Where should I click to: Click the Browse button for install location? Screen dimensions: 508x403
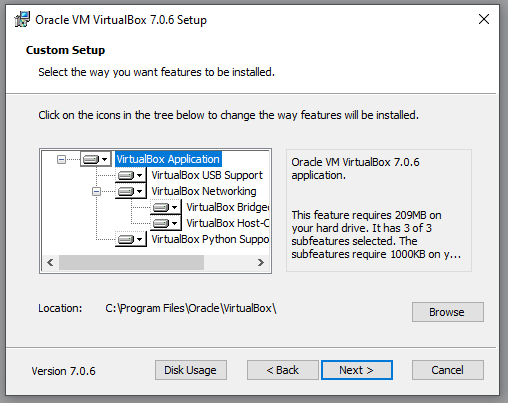pyautogui.click(x=448, y=312)
